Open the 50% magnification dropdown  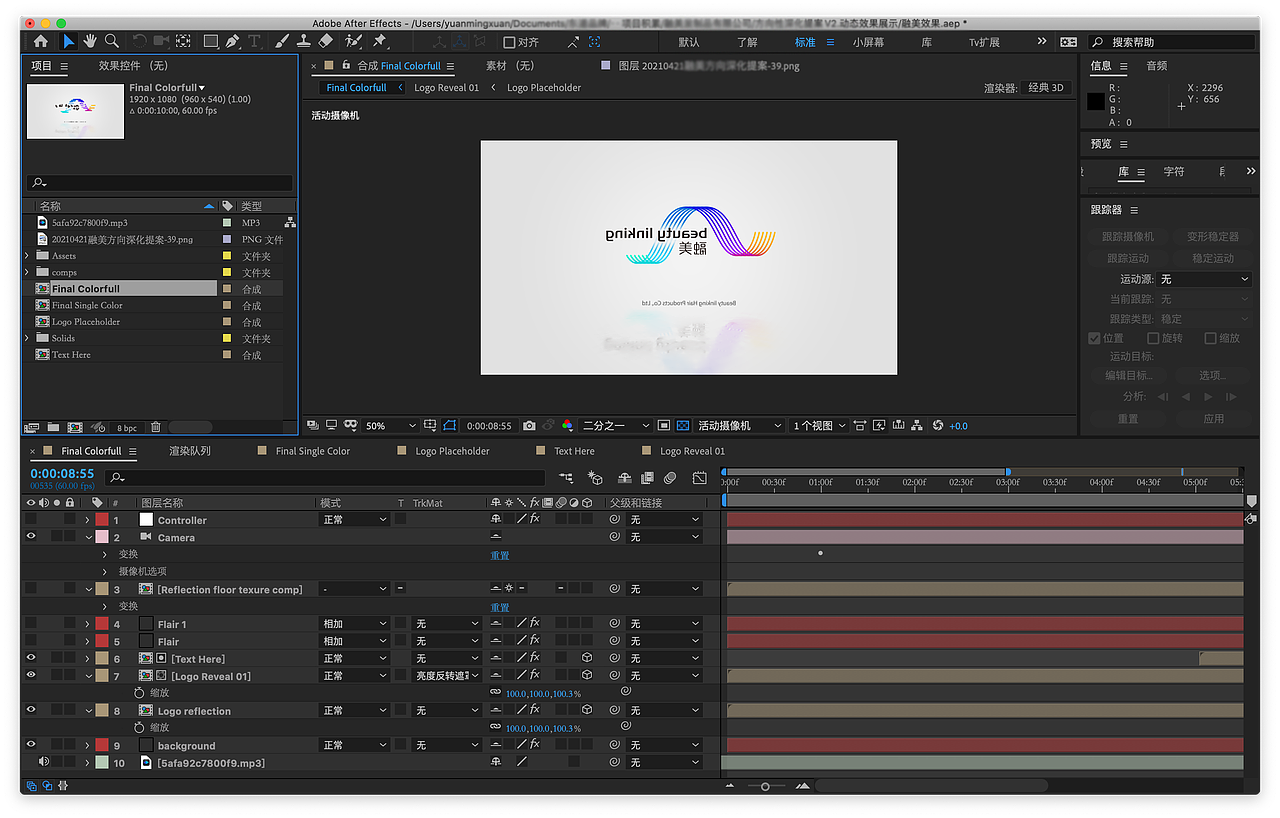389,425
